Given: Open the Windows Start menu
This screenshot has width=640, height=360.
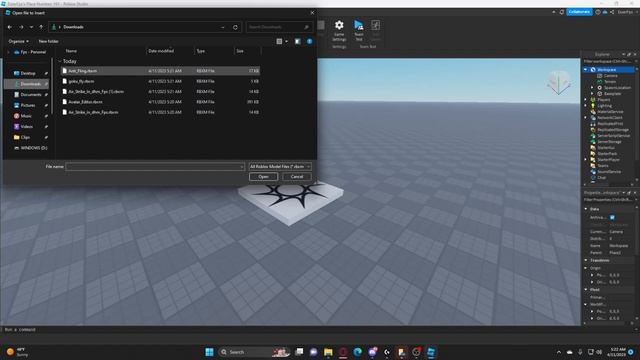Looking at the screenshot, I should 209,352.
